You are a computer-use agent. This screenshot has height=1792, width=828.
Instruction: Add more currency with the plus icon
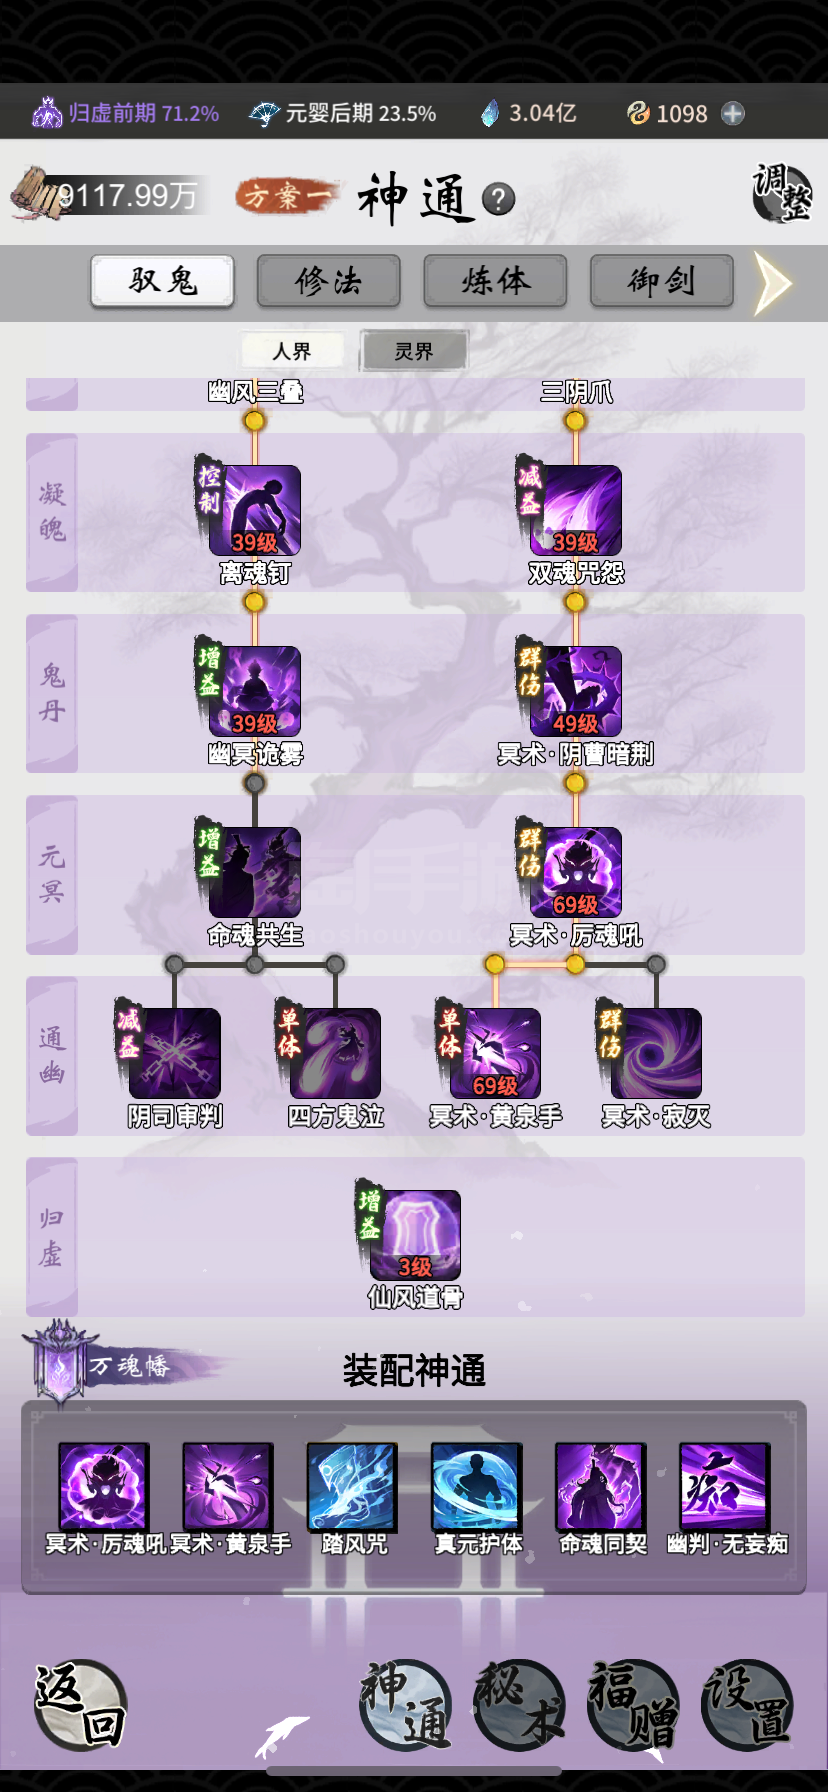click(733, 113)
